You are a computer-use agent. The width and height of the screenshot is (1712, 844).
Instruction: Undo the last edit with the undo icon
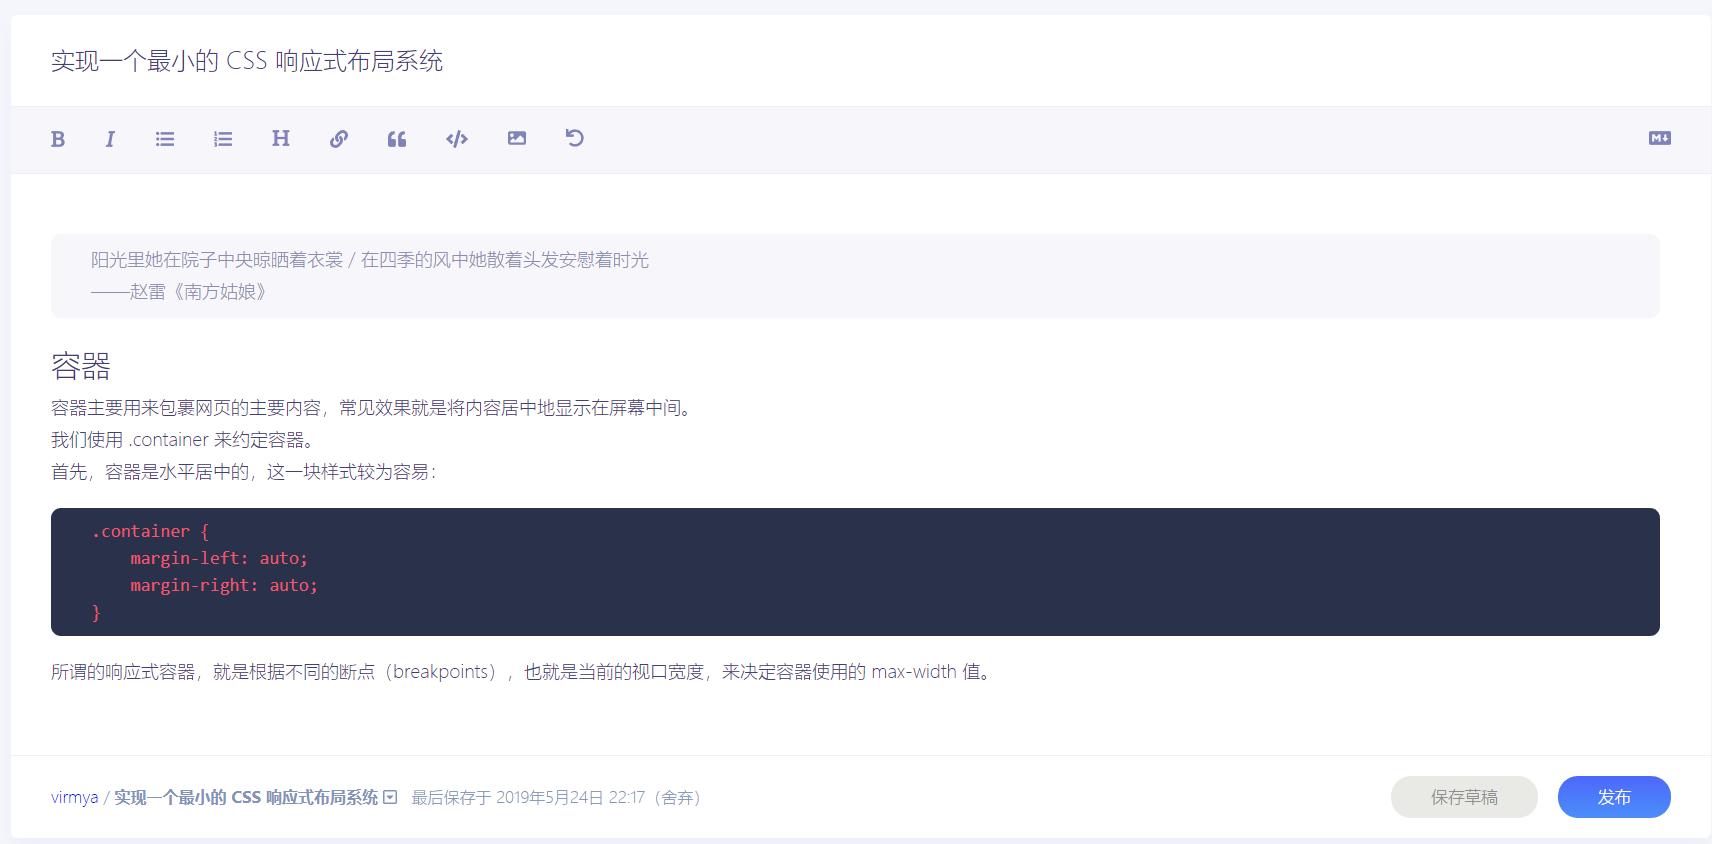tap(575, 138)
